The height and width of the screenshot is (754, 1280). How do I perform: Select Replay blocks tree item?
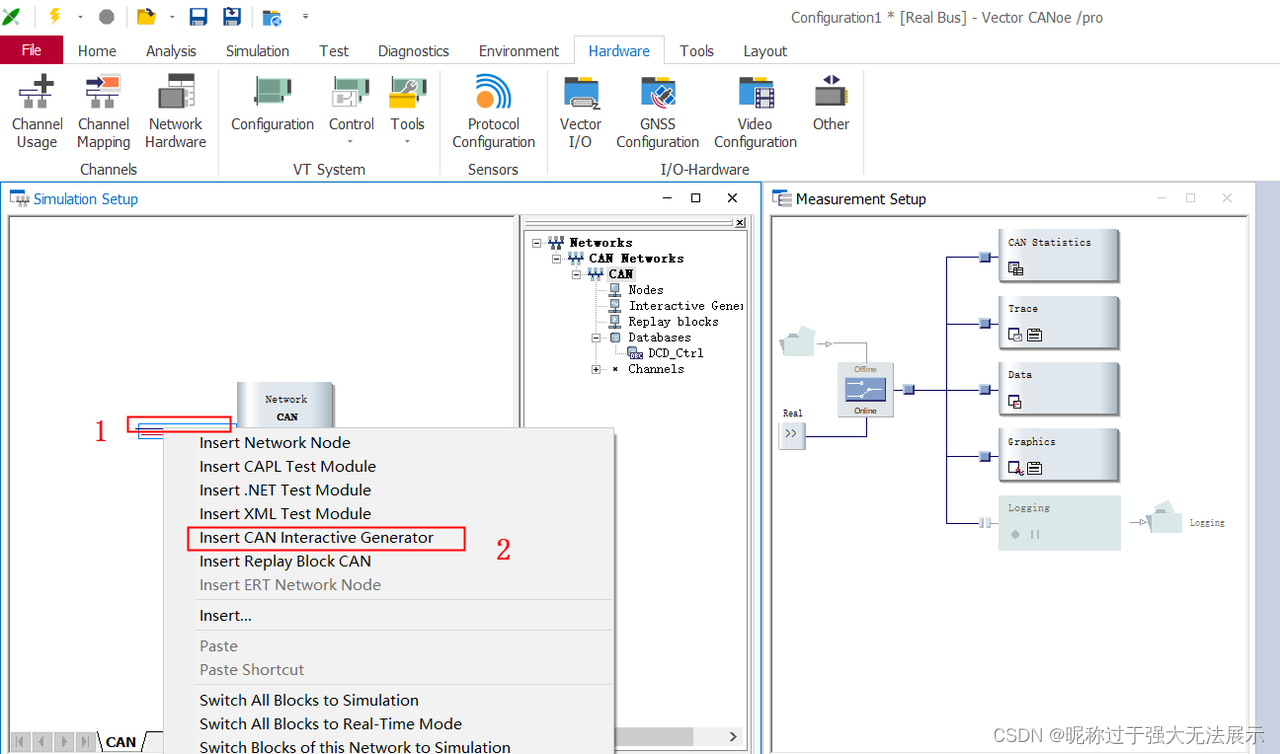click(673, 322)
